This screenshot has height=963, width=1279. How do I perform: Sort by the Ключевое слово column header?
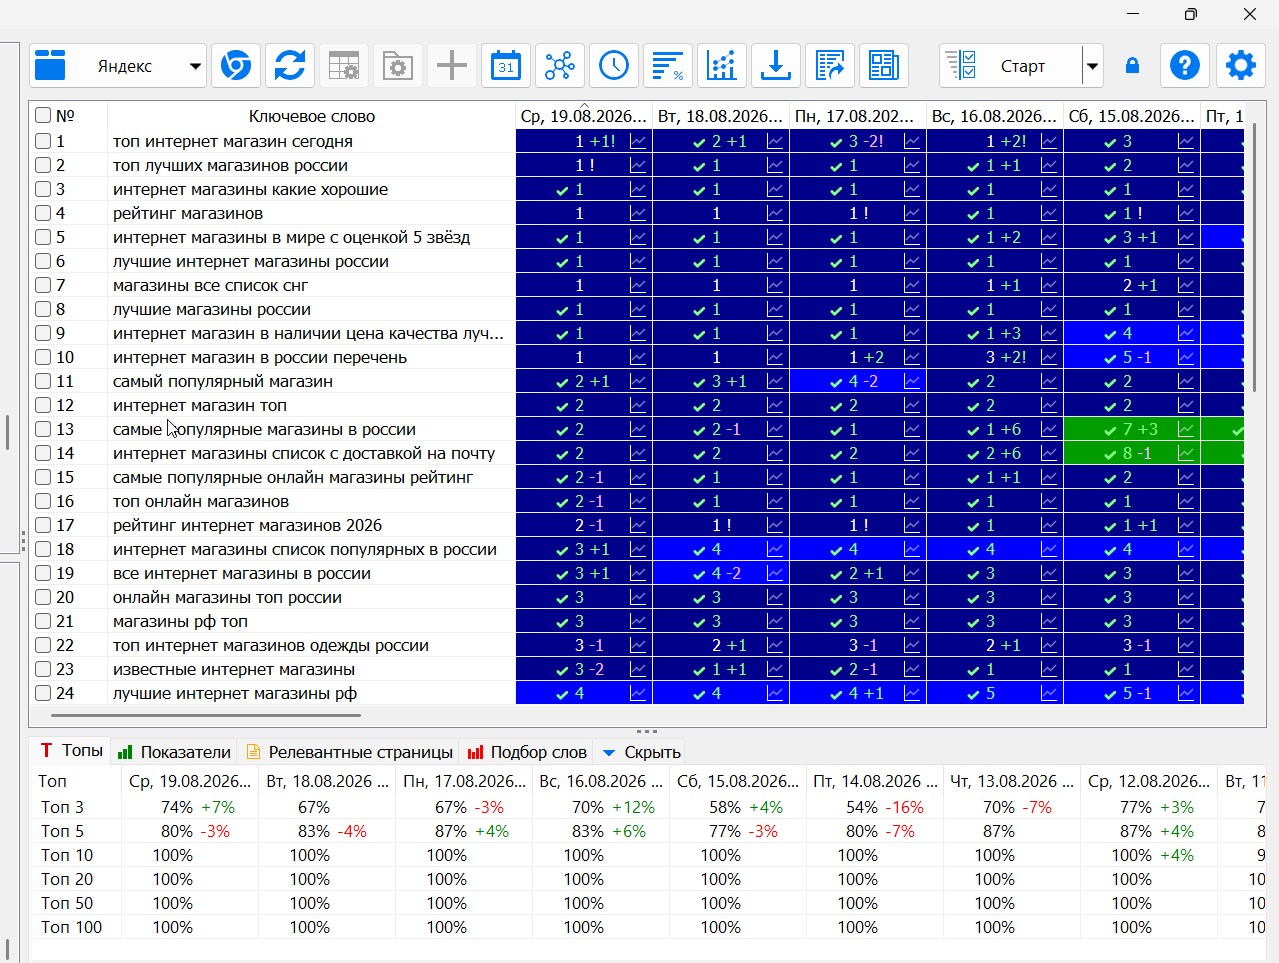tap(311, 116)
